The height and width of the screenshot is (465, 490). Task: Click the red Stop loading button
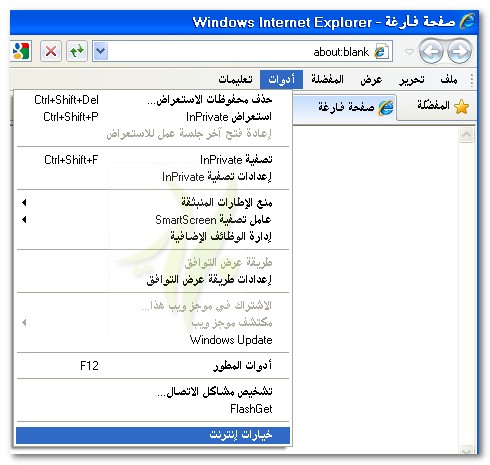coord(51,51)
